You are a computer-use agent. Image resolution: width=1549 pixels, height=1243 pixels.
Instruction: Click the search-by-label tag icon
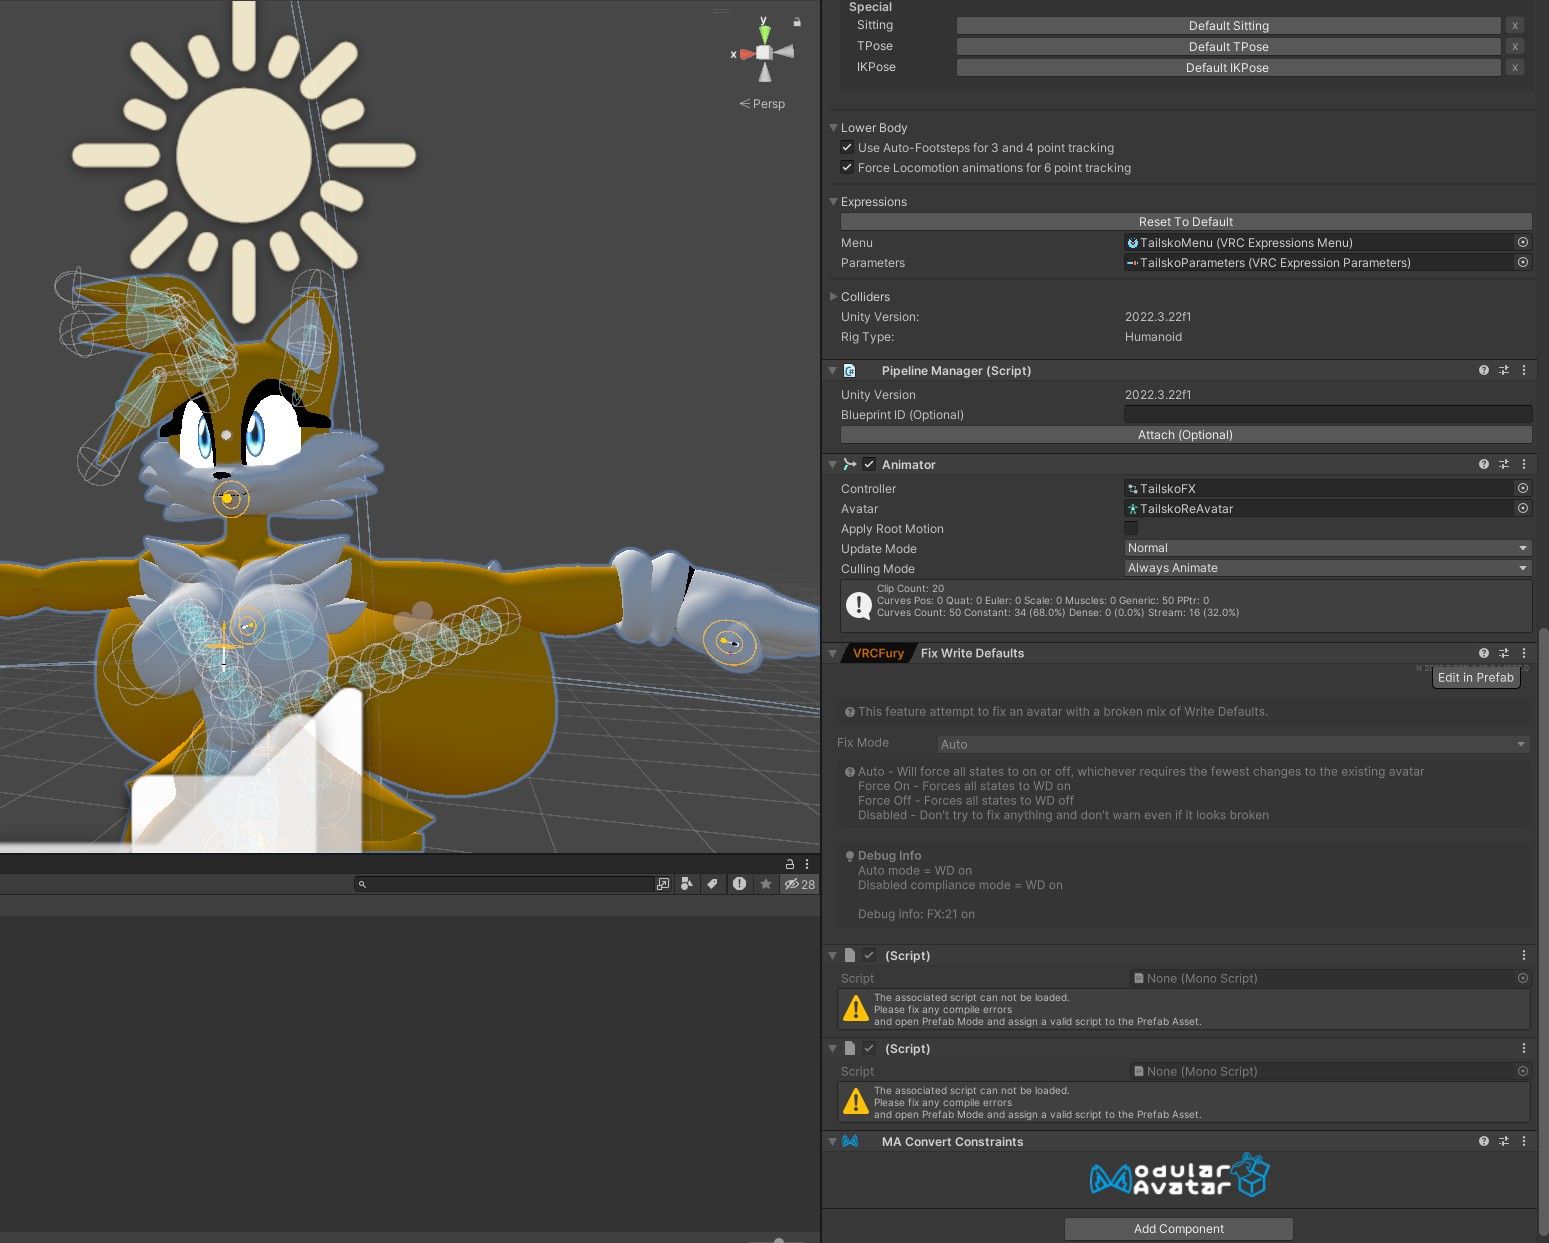click(x=712, y=884)
